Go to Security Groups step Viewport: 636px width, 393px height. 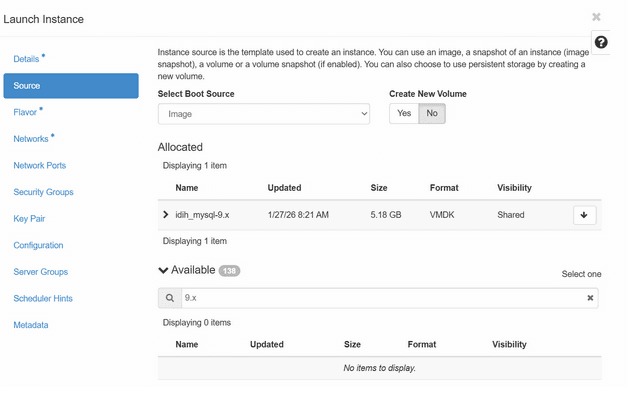(43, 192)
